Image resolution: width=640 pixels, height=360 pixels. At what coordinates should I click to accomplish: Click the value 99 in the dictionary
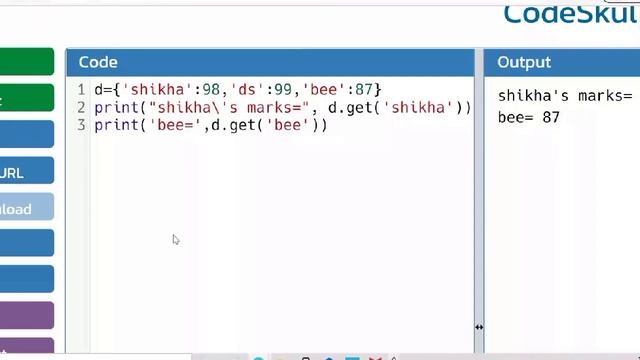click(x=283, y=89)
